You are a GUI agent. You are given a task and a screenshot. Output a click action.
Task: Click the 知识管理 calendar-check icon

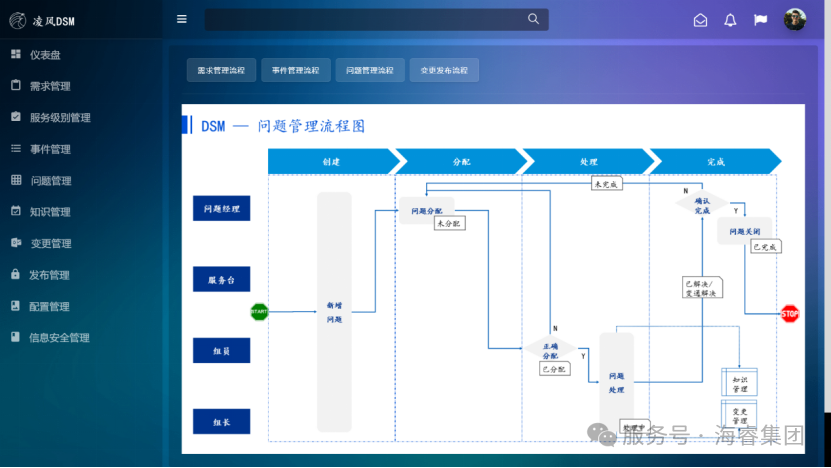point(16,211)
